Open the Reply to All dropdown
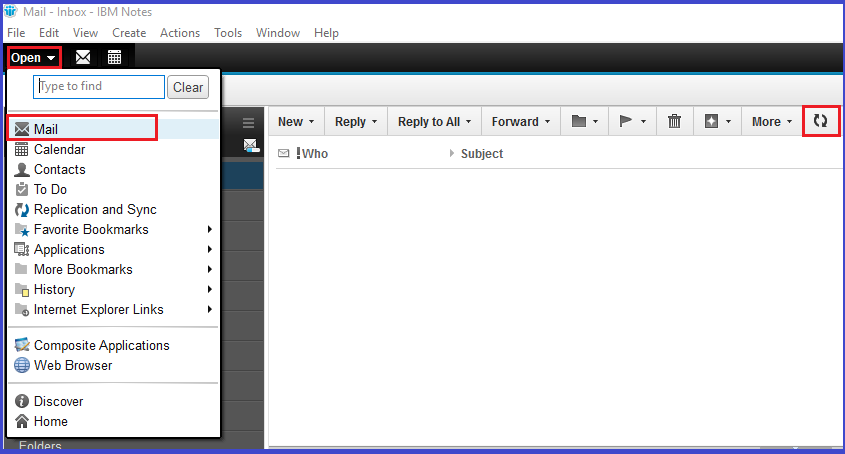Viewport: 845px width, 454px height. [434, 121]
